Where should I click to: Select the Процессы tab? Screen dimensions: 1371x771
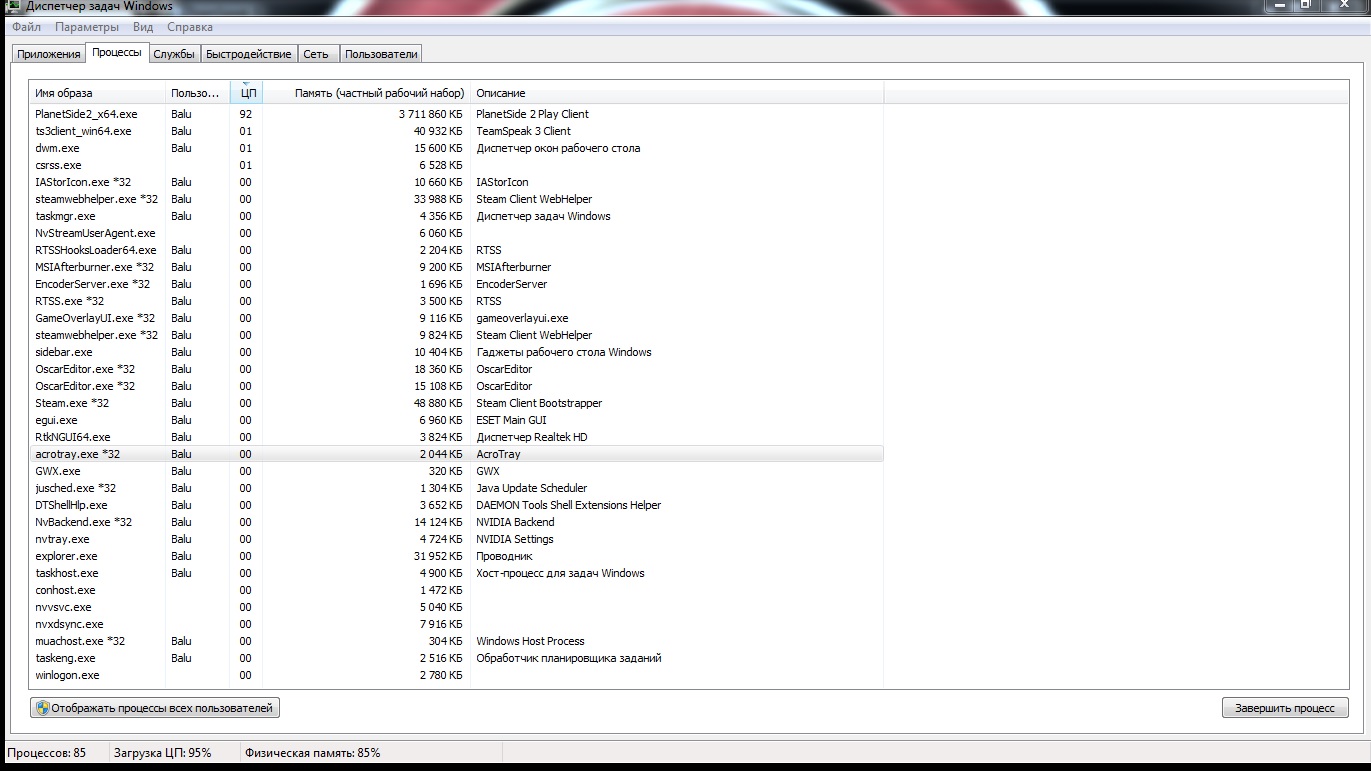pyautogui.click(x=117, y=52)
